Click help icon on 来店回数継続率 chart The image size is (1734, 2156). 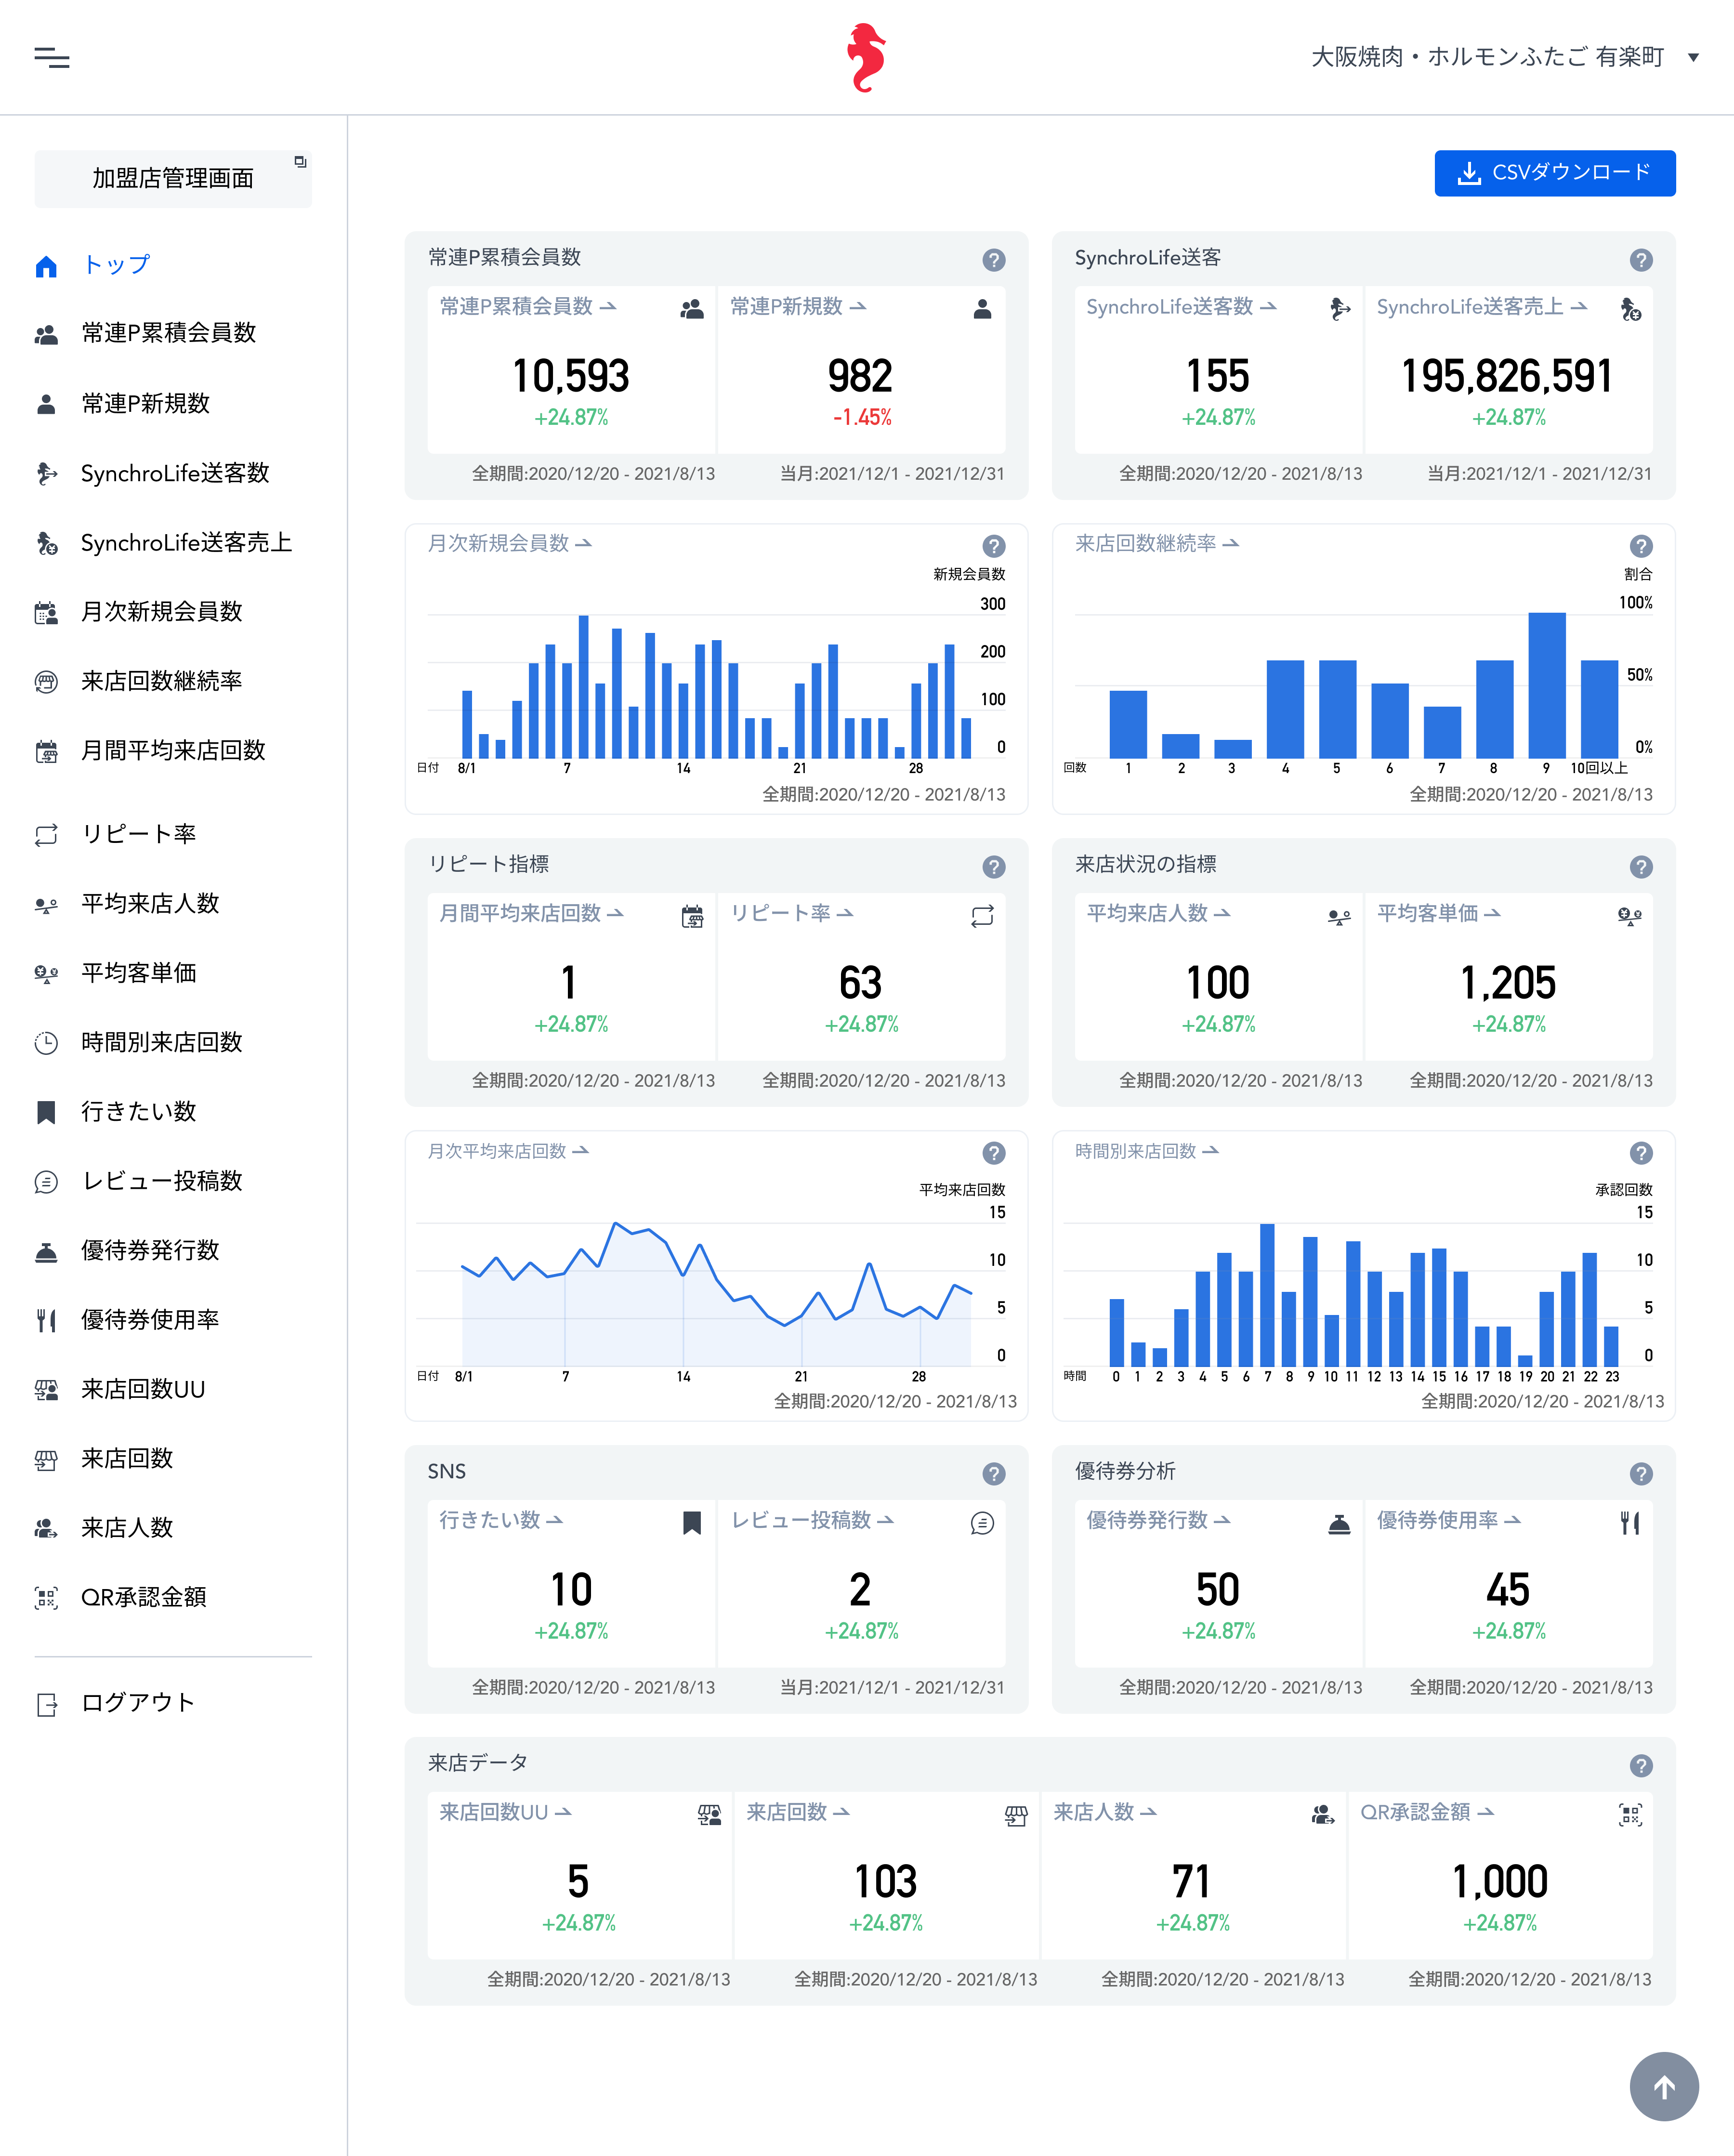pyautogui.click(x=1640, y=546)
